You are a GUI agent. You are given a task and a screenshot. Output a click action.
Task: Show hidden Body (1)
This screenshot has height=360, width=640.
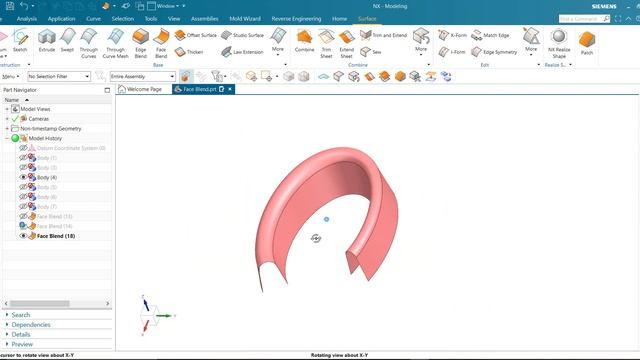point(23,158)
